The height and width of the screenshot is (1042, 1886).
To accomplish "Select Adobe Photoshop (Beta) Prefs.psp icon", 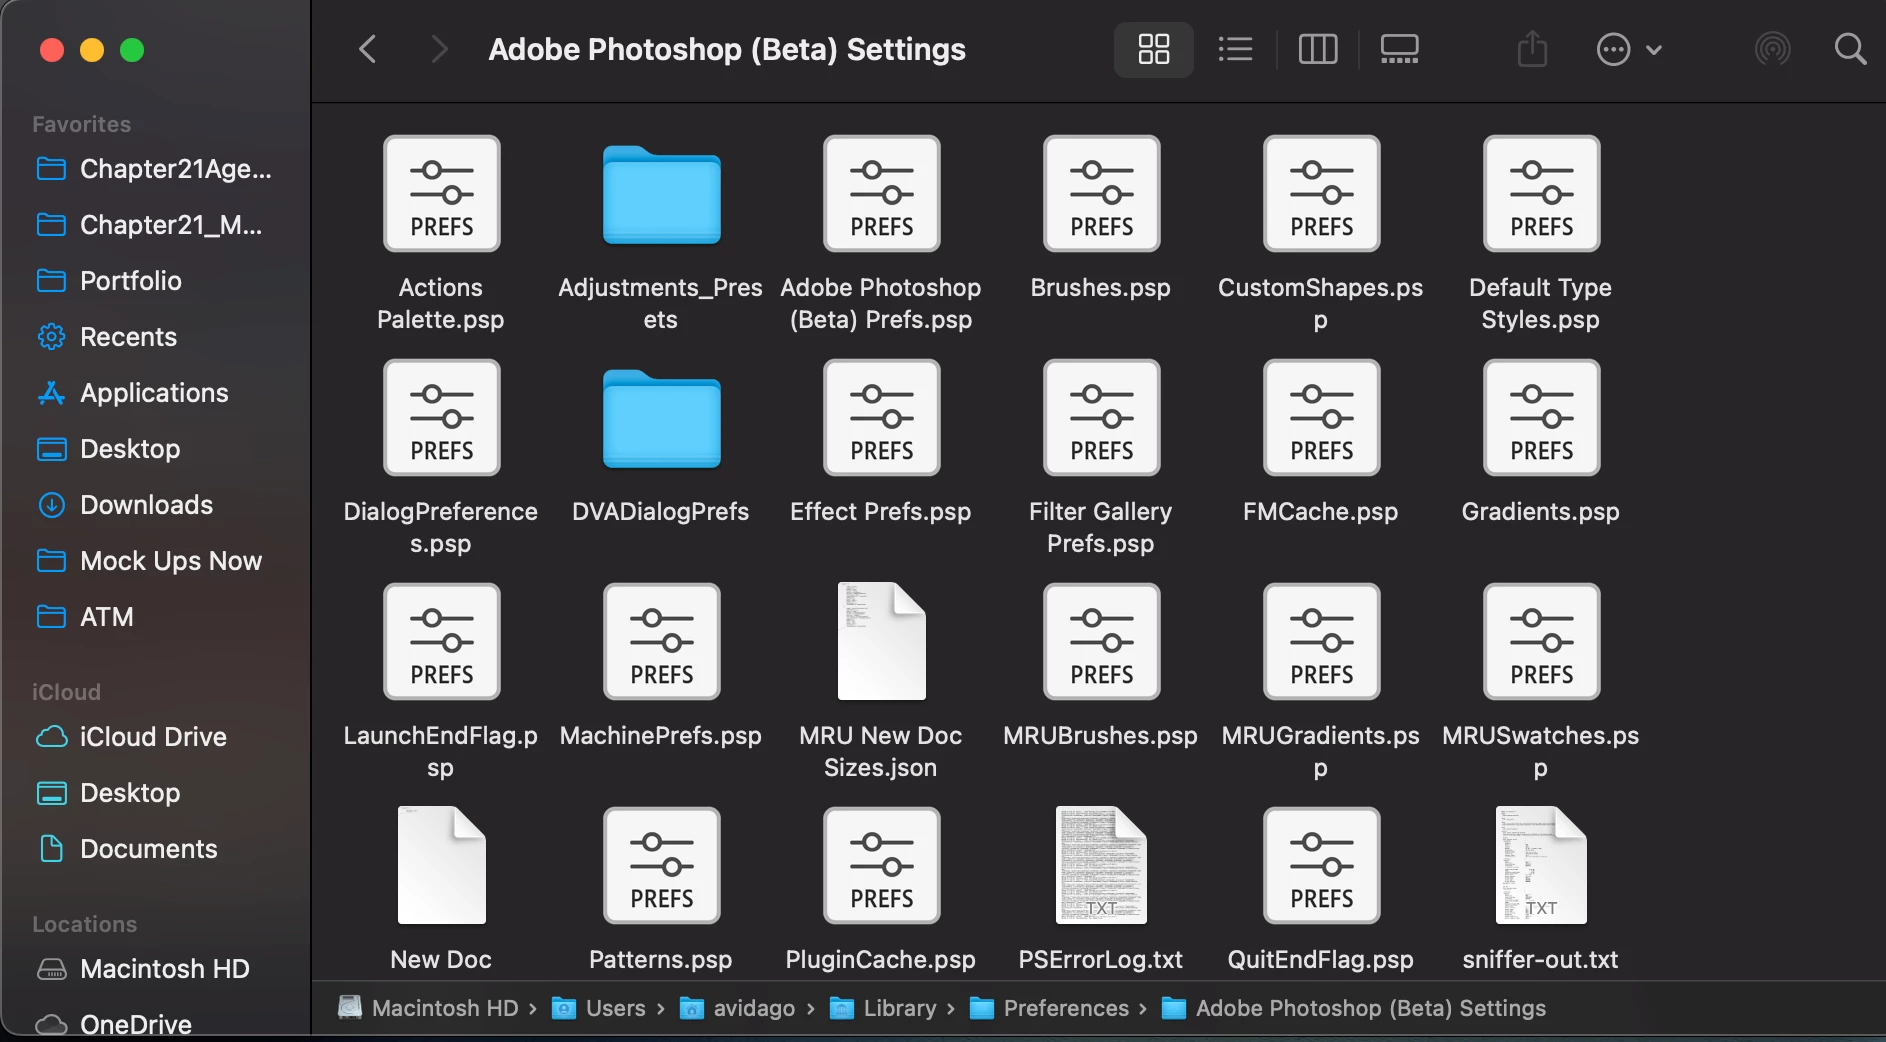I will tap(881, 193).
